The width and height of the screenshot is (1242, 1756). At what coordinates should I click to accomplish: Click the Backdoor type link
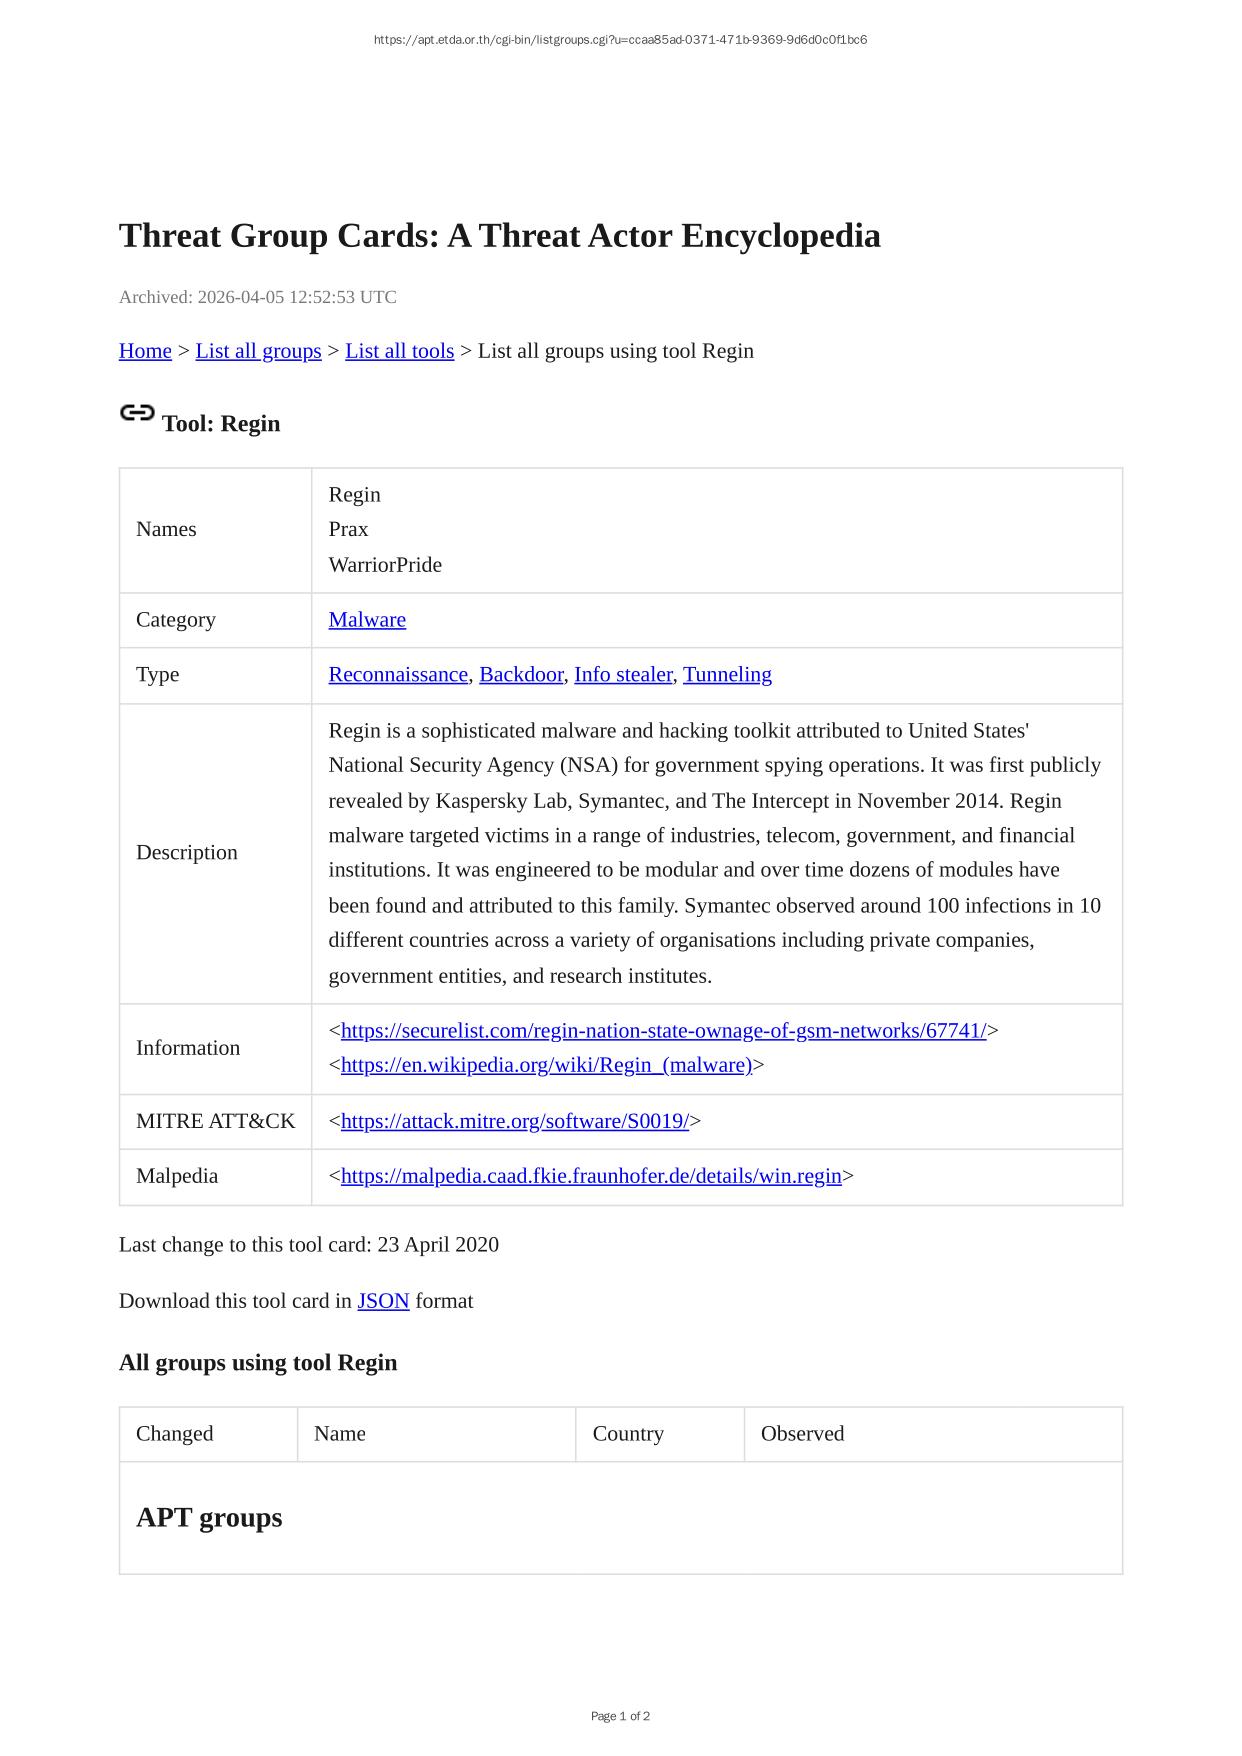coord(521,675)
